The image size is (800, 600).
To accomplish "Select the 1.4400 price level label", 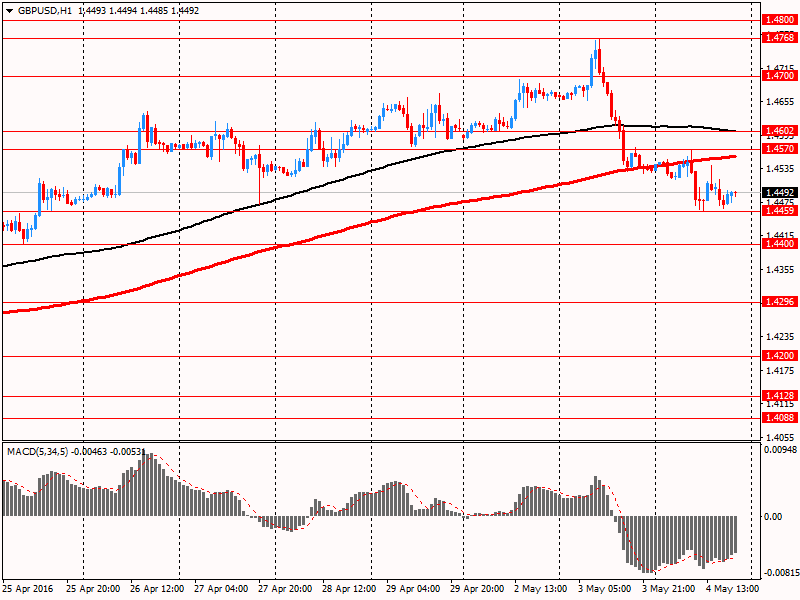I will click(779, 244).
